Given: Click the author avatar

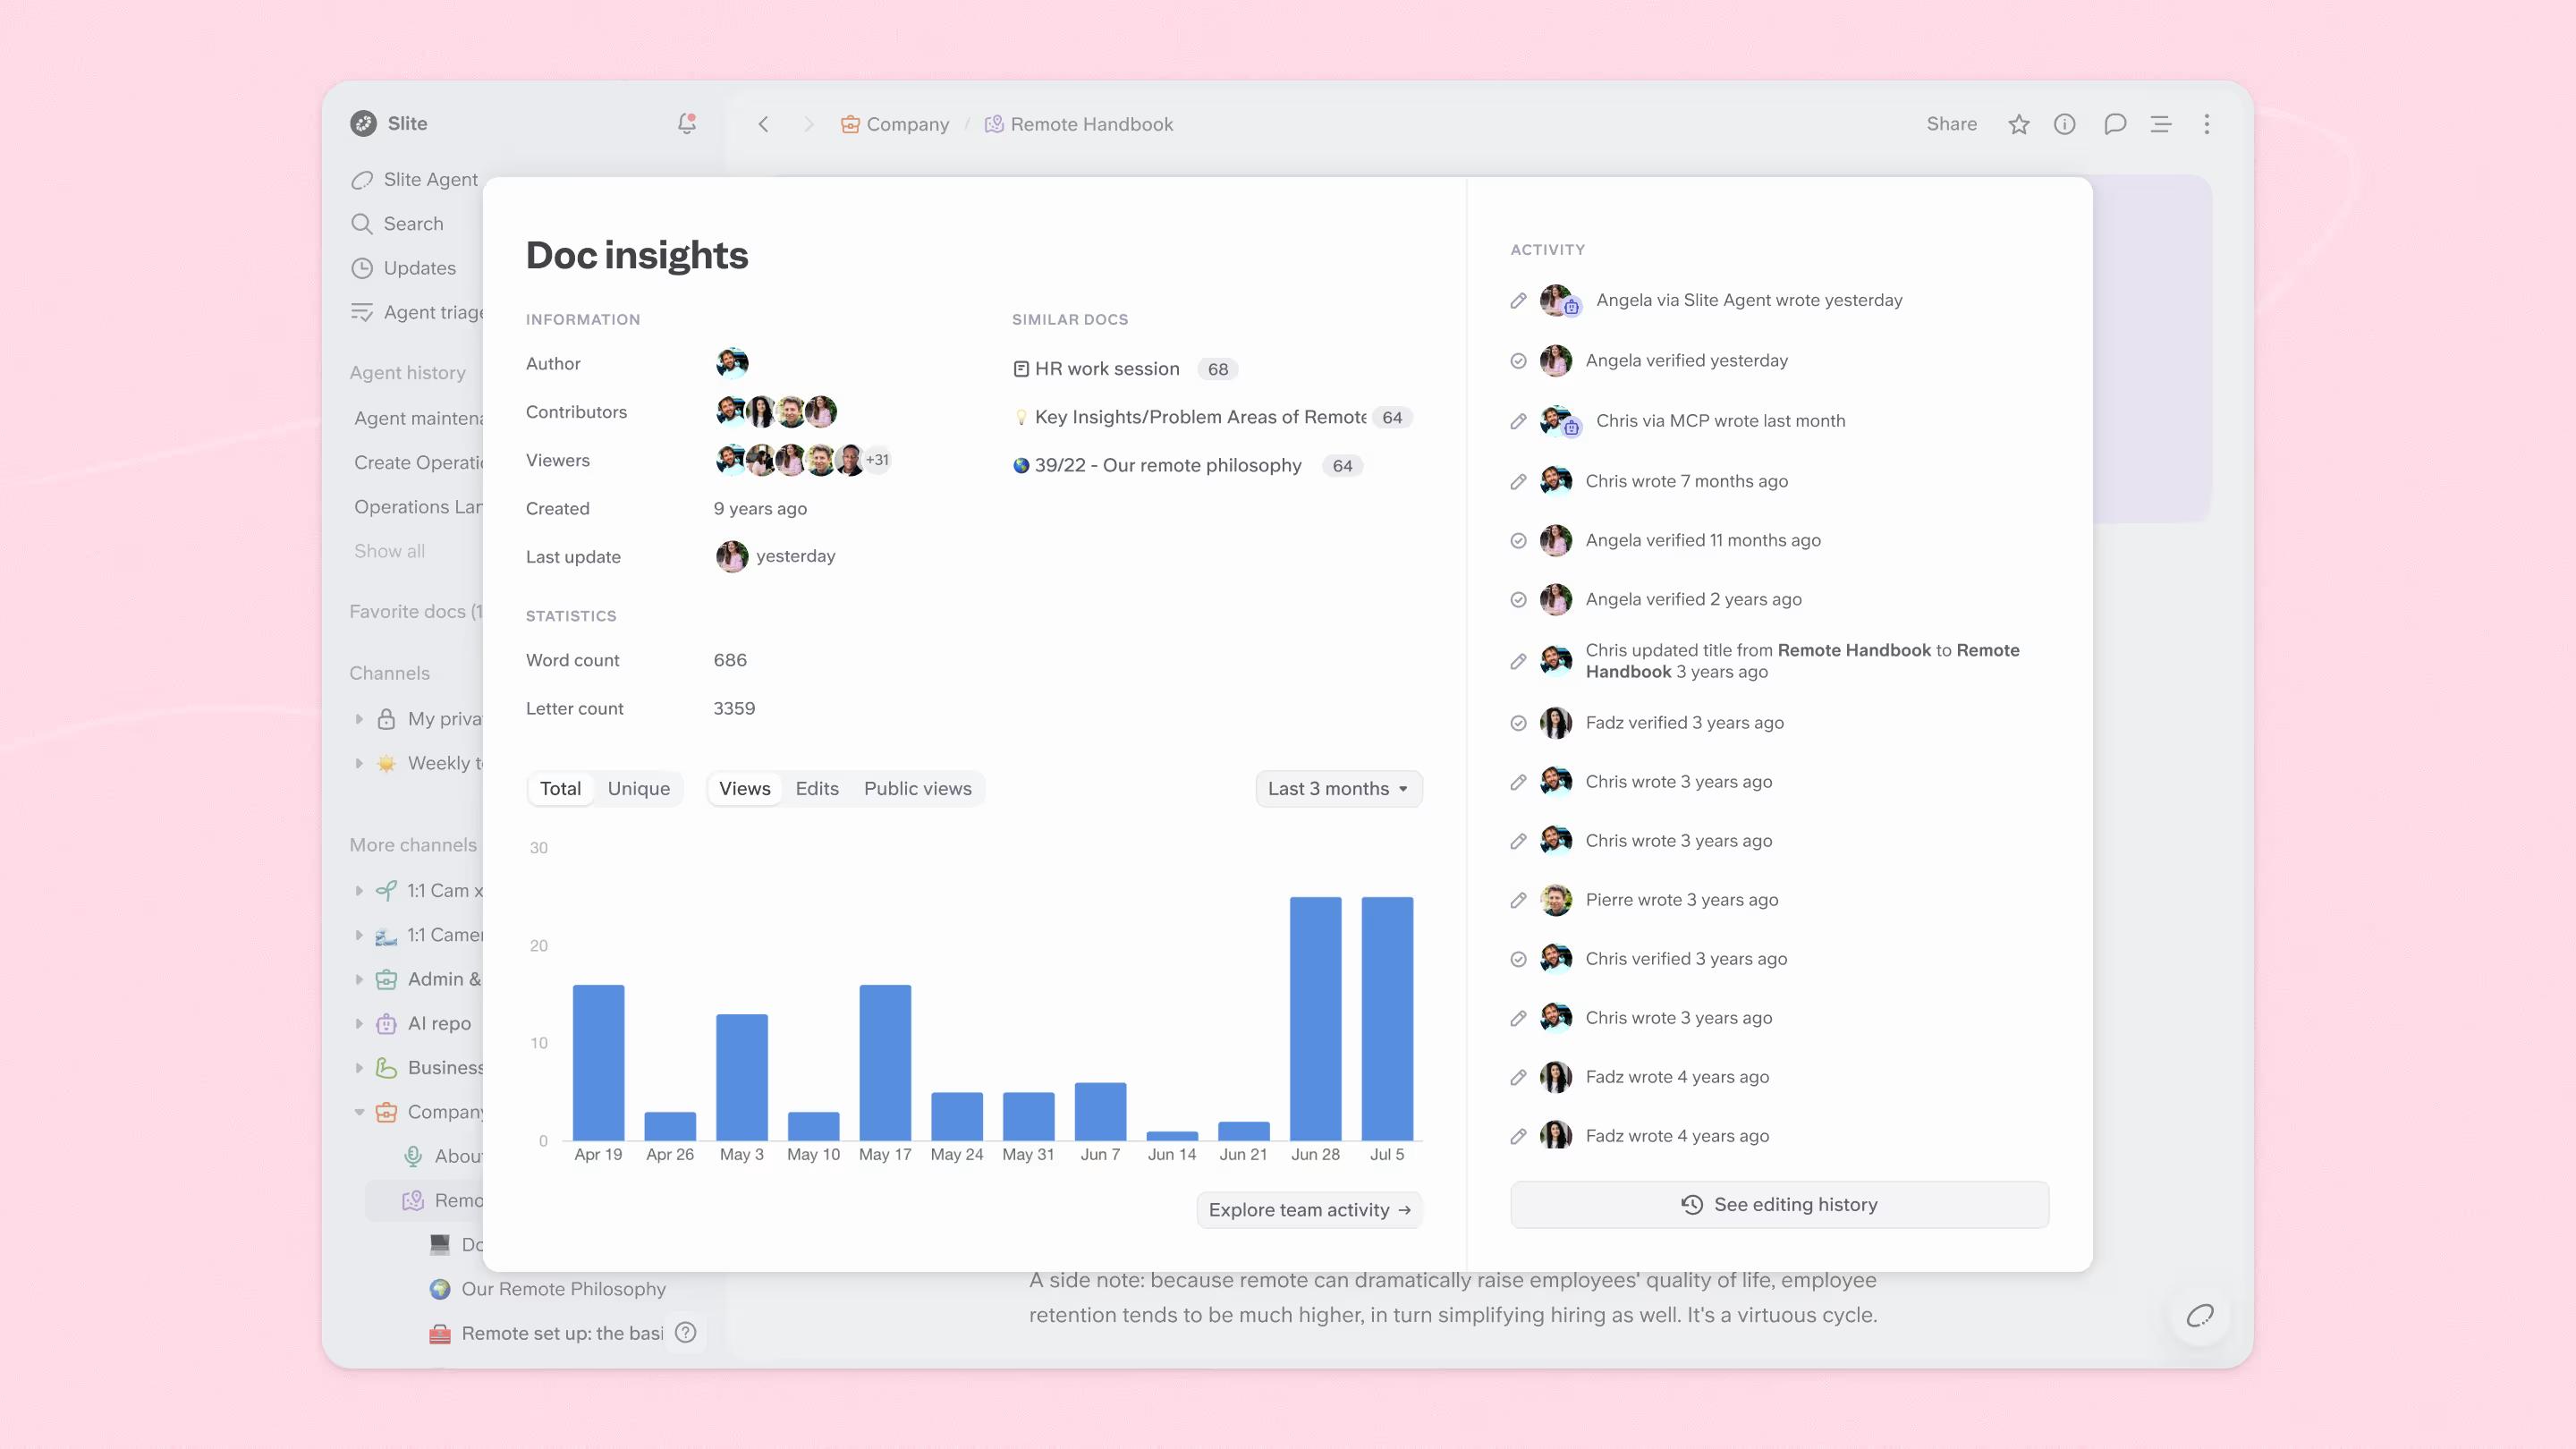Looking at the screenshot, I should pos(732,362).
